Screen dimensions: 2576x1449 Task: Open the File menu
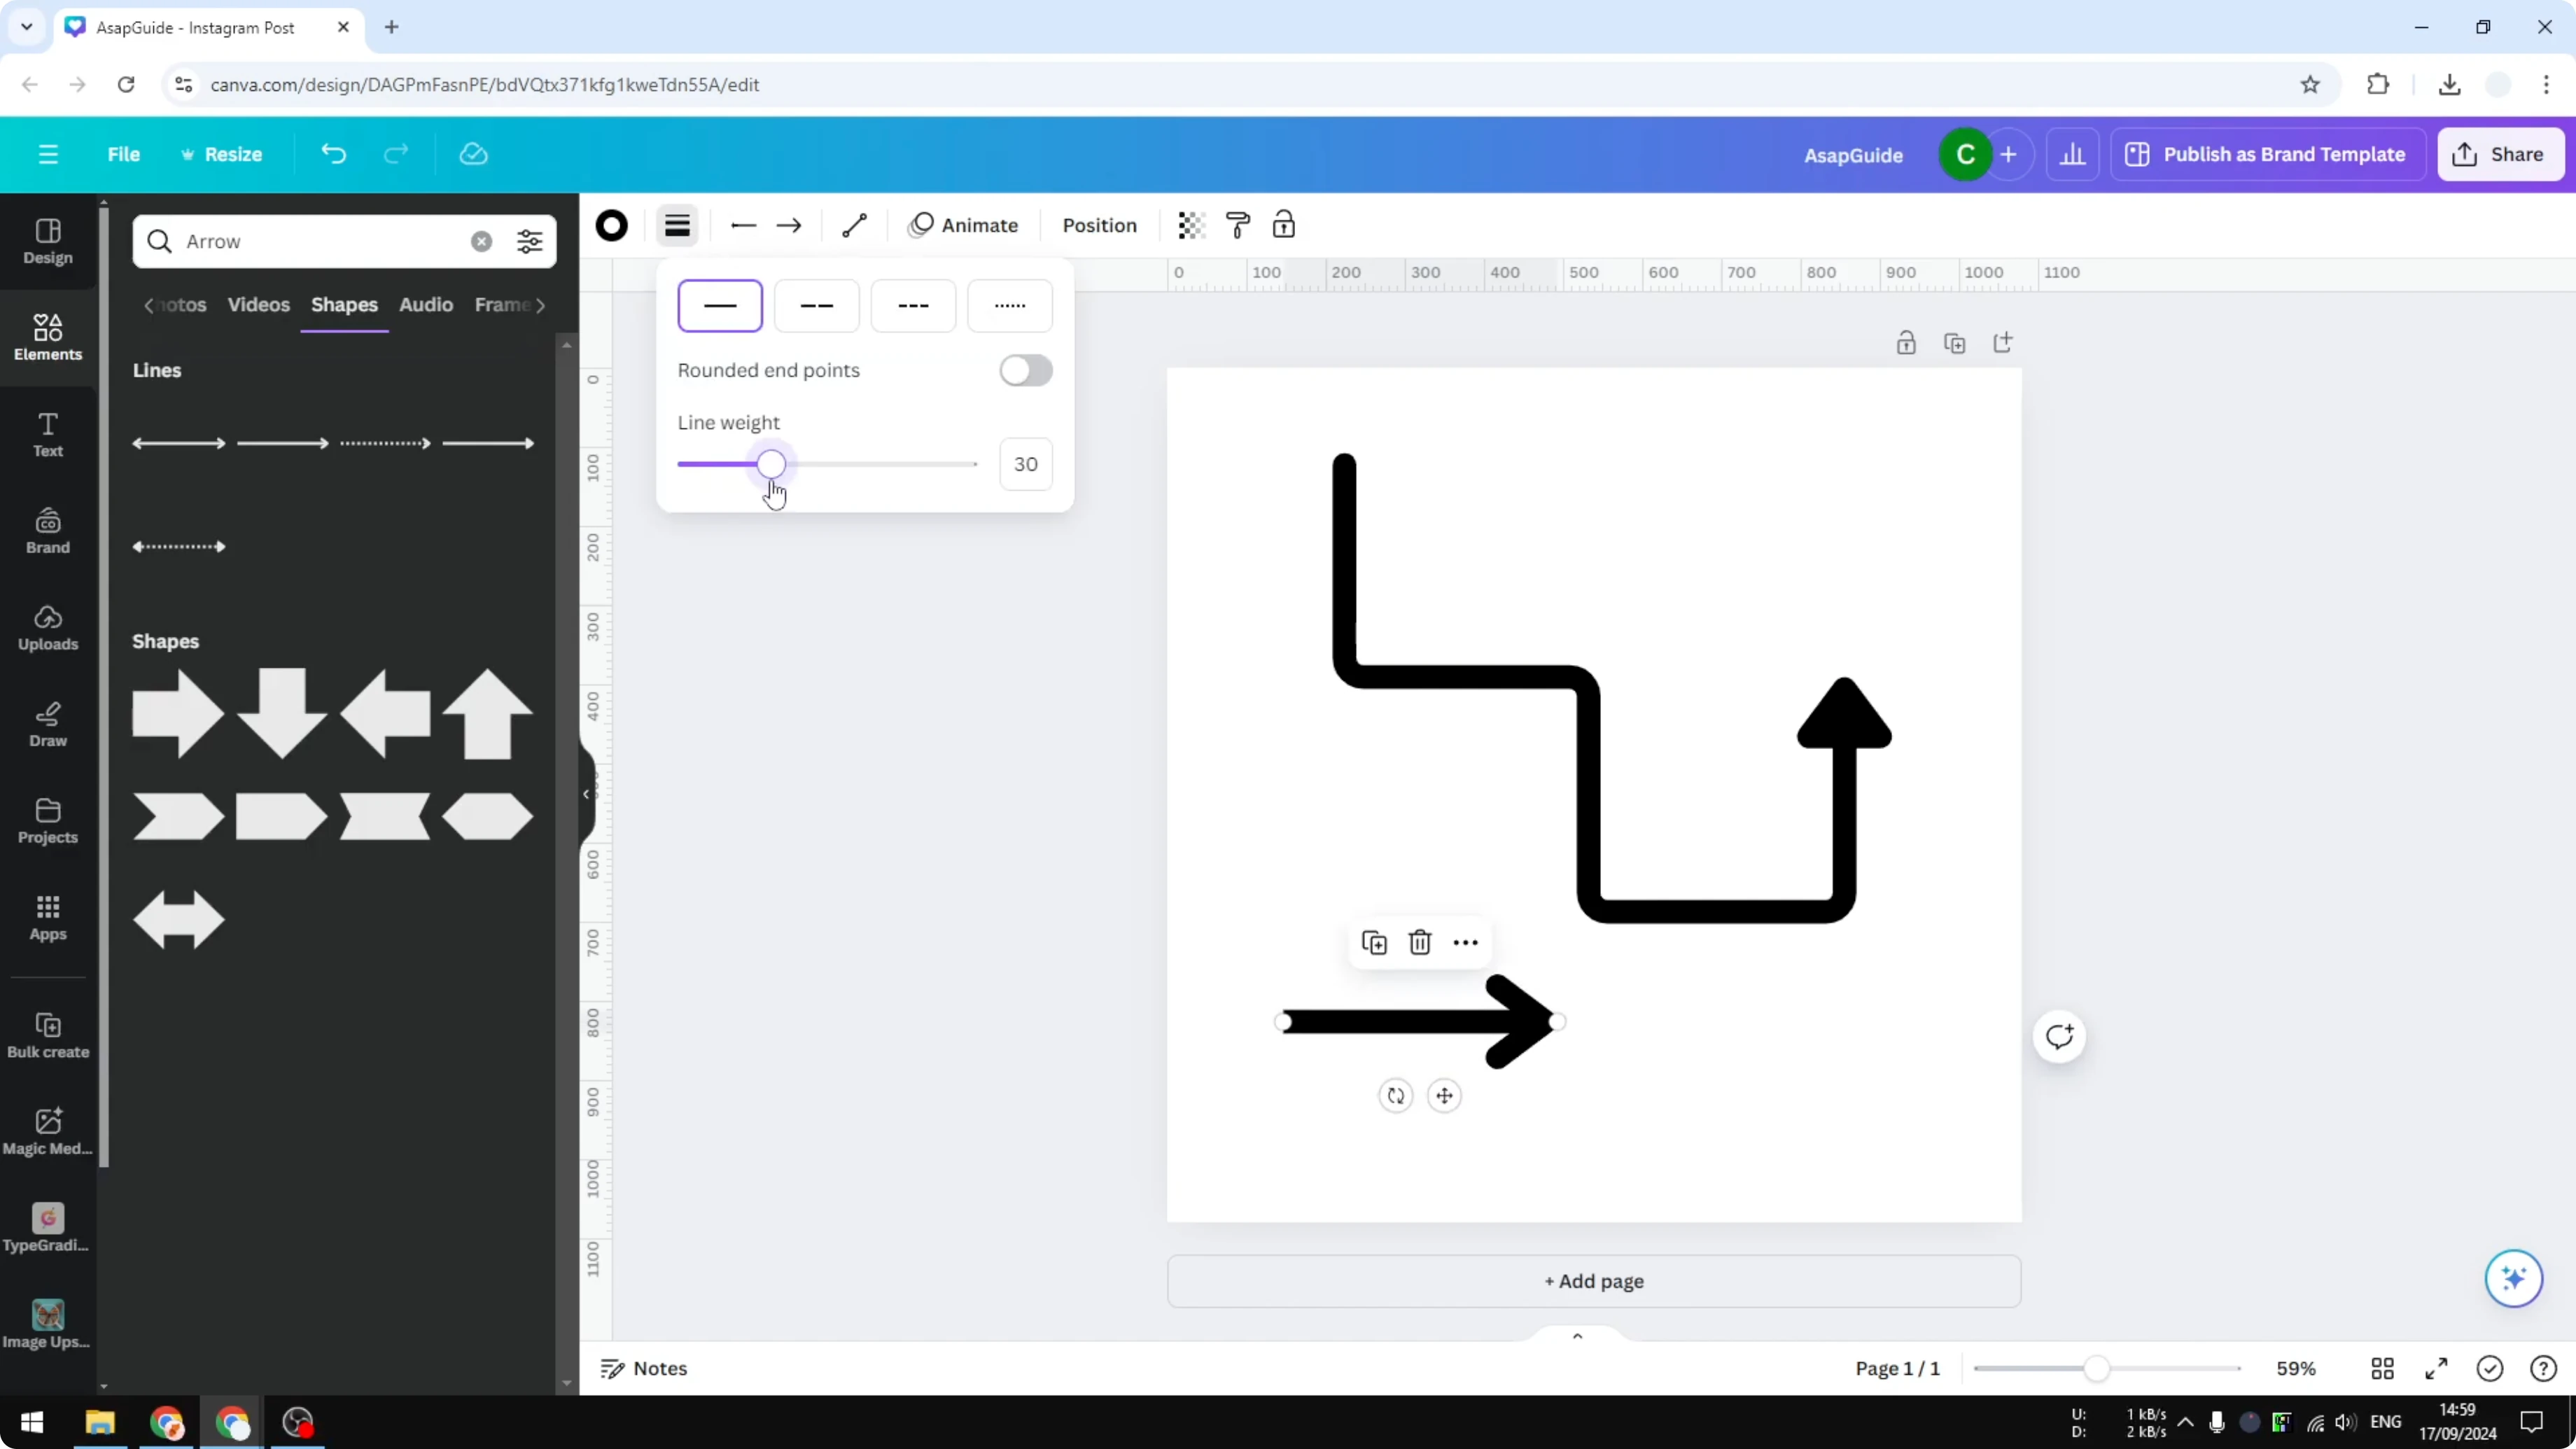click(x=124, y=154)
